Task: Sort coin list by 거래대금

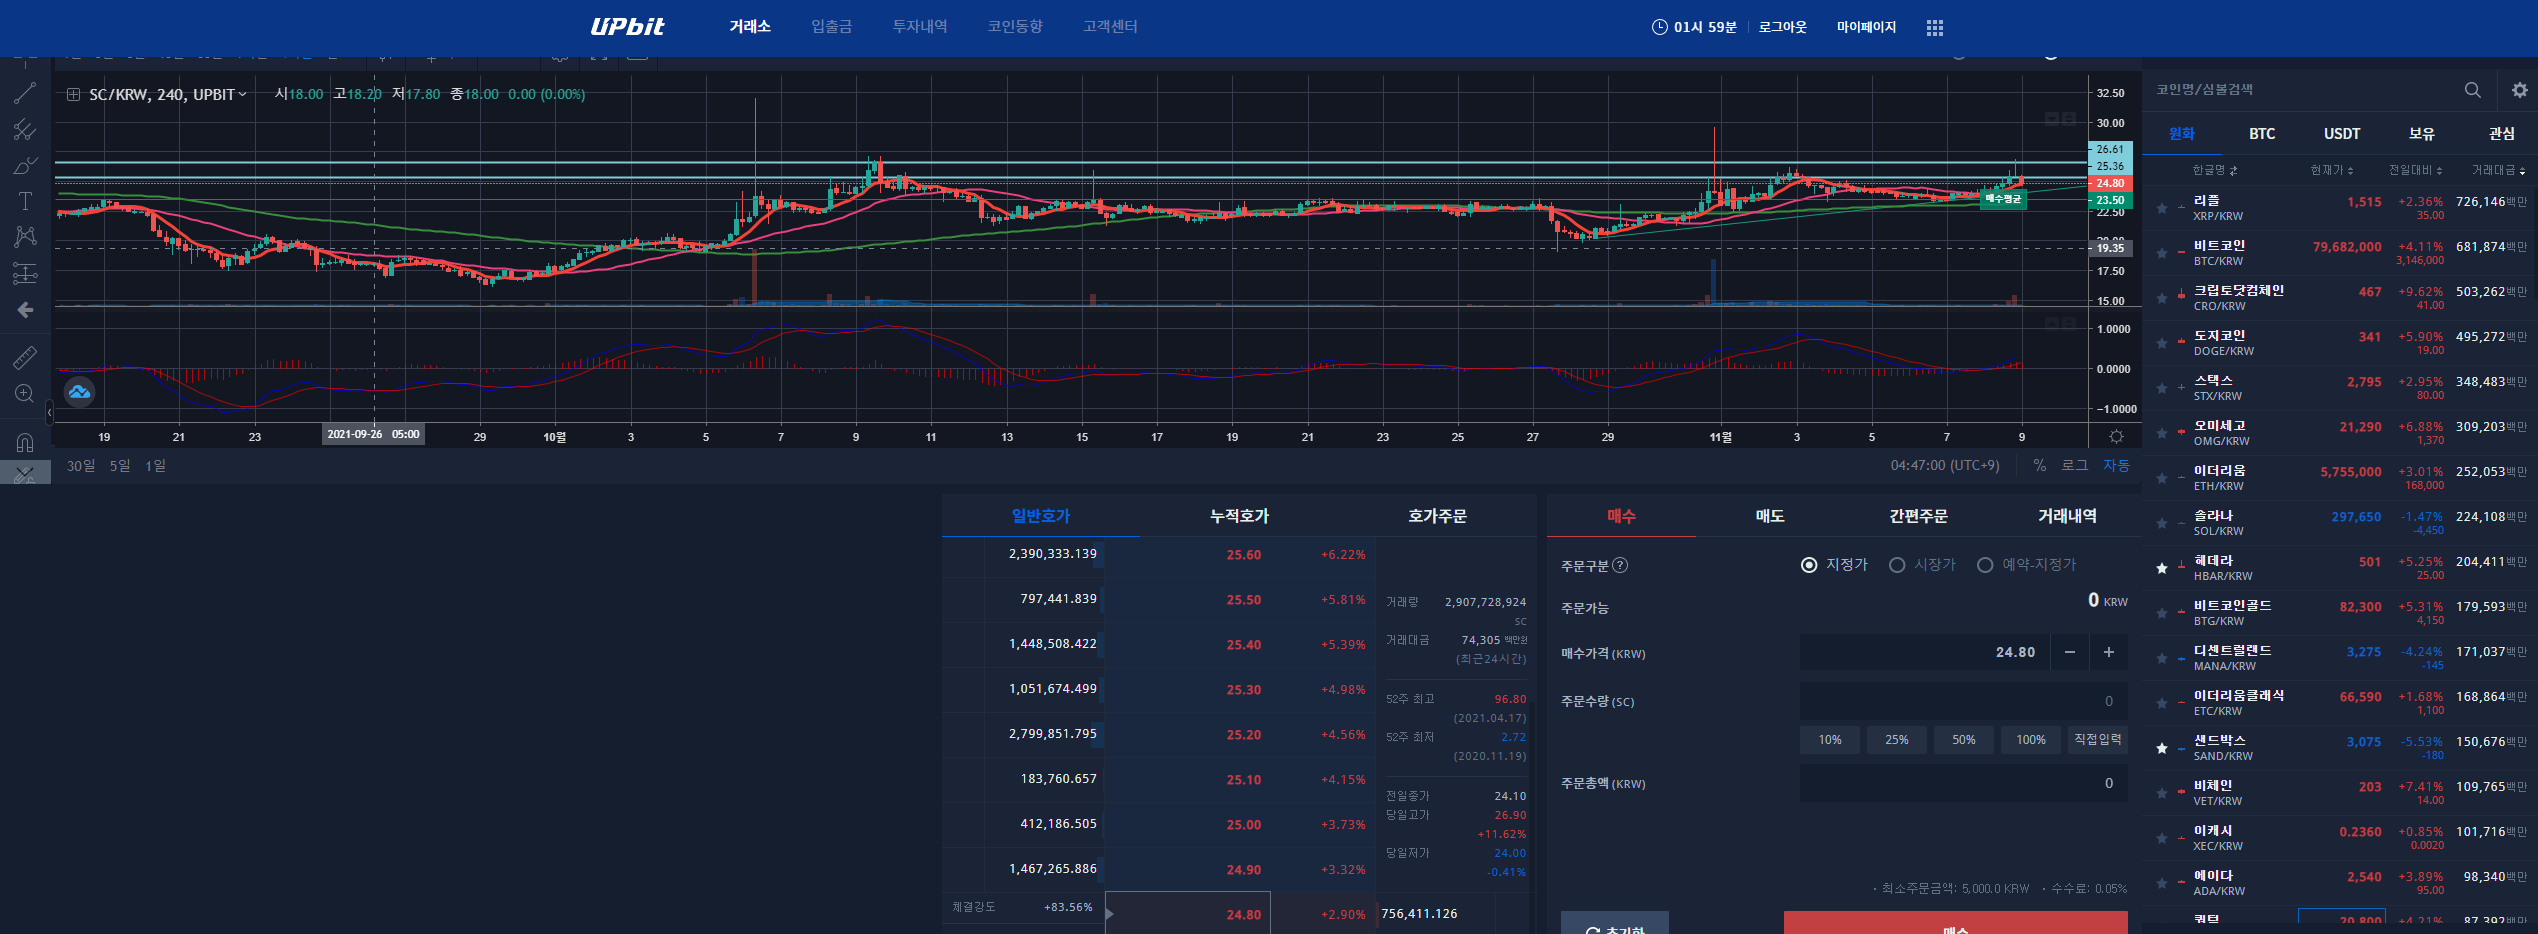Action: coord(2498,171)
